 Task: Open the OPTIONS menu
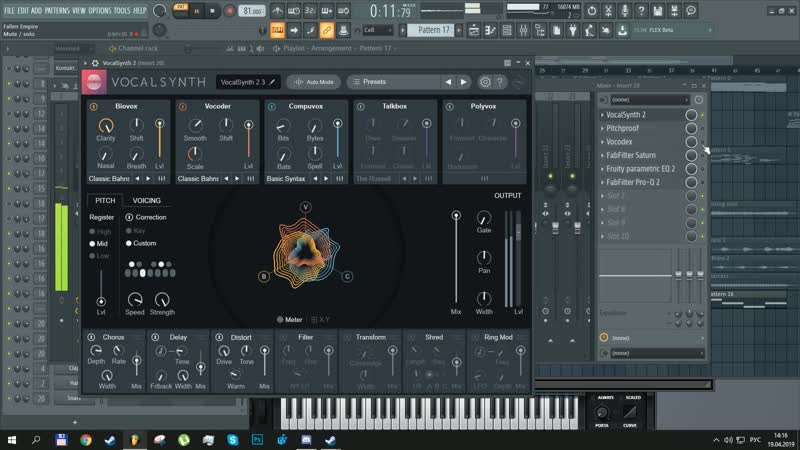click(x=99, y=10)
